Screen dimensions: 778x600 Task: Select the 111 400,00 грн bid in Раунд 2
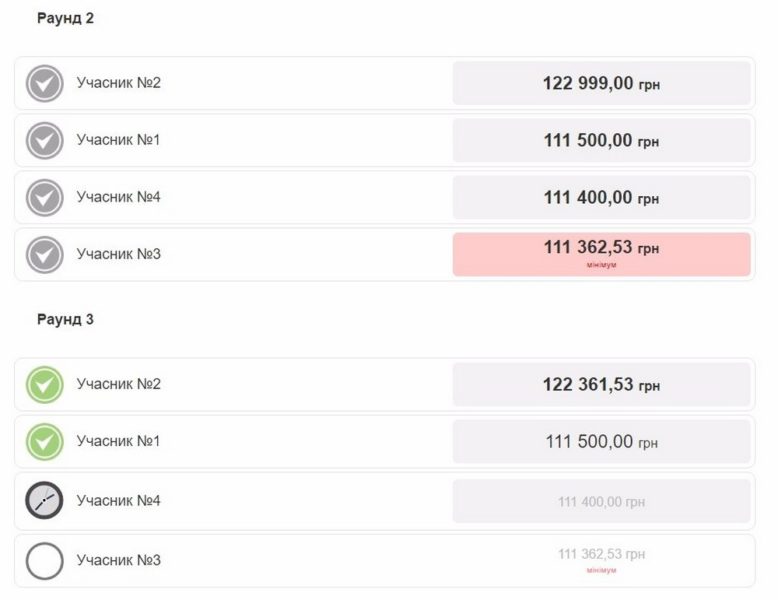[x=601, y=198]
